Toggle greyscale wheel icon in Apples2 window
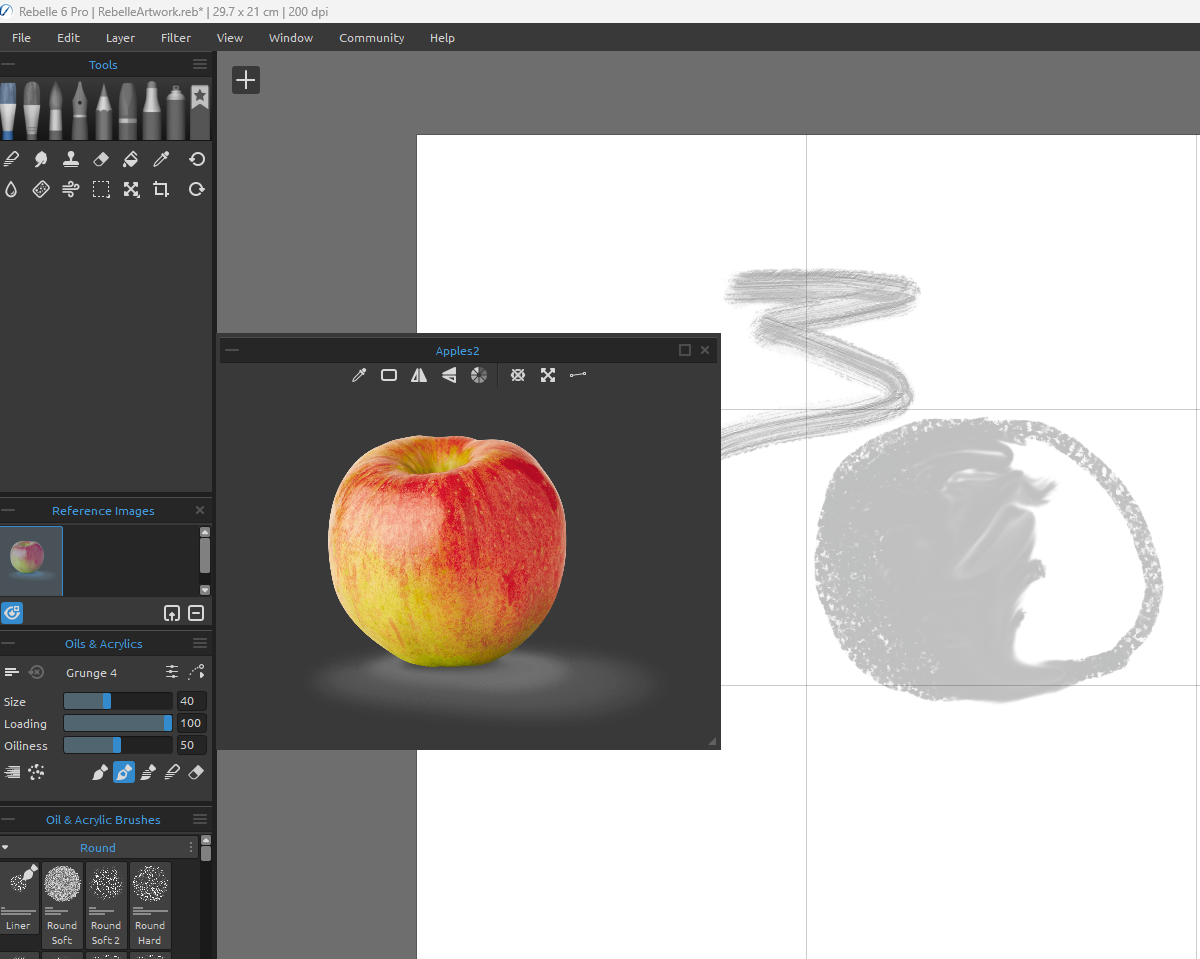Image resolution: width=1200 pixels, height=959 pixels. click(479, 375)
